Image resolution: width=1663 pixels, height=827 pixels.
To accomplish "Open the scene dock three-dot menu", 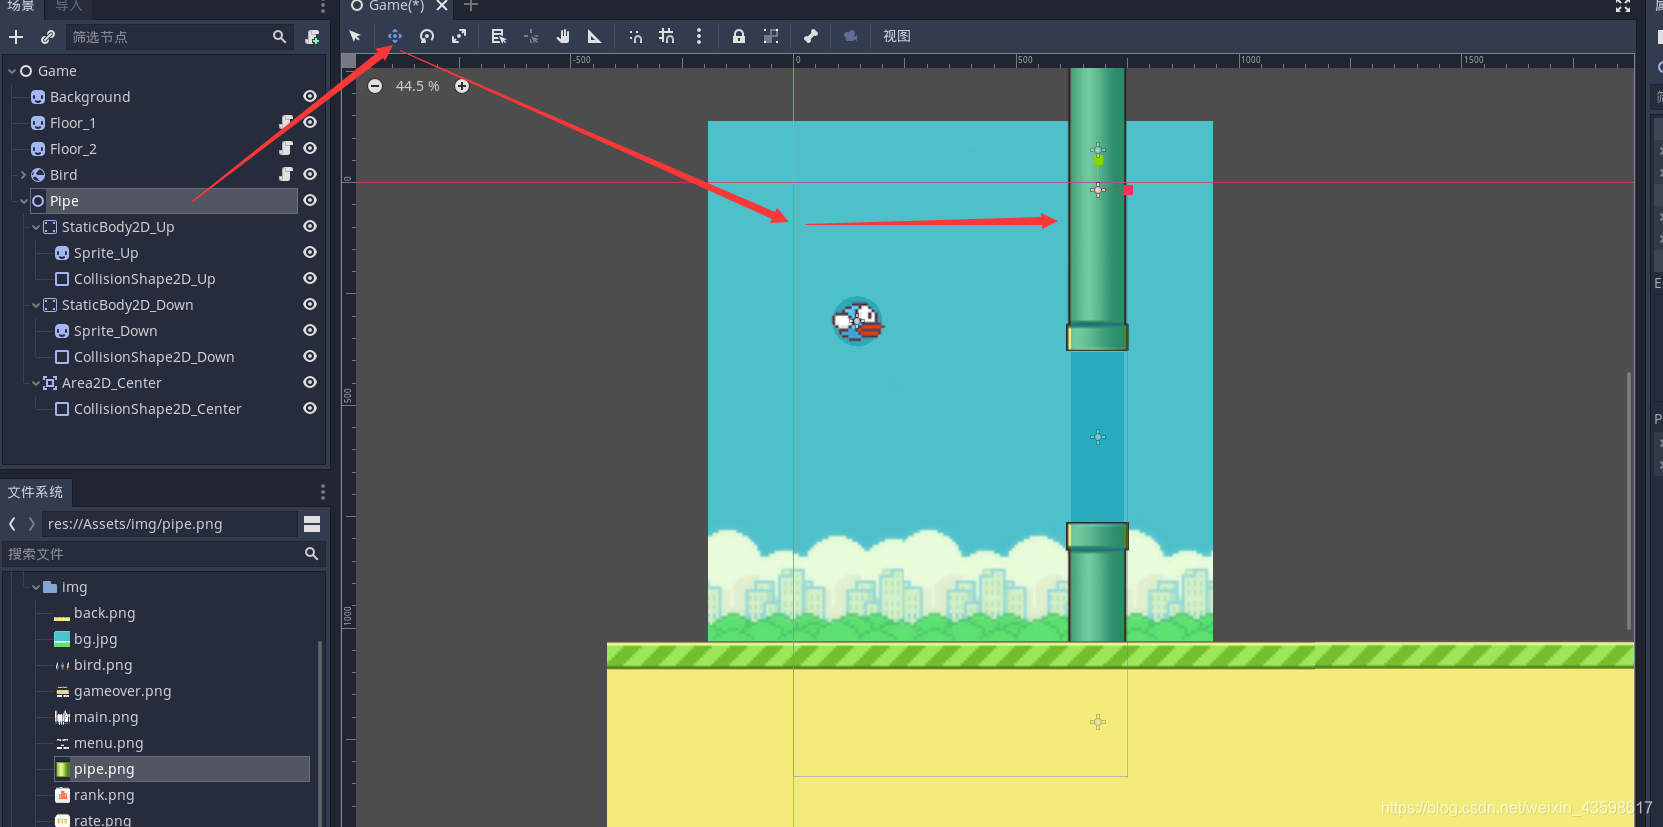I will coord(322,7).
